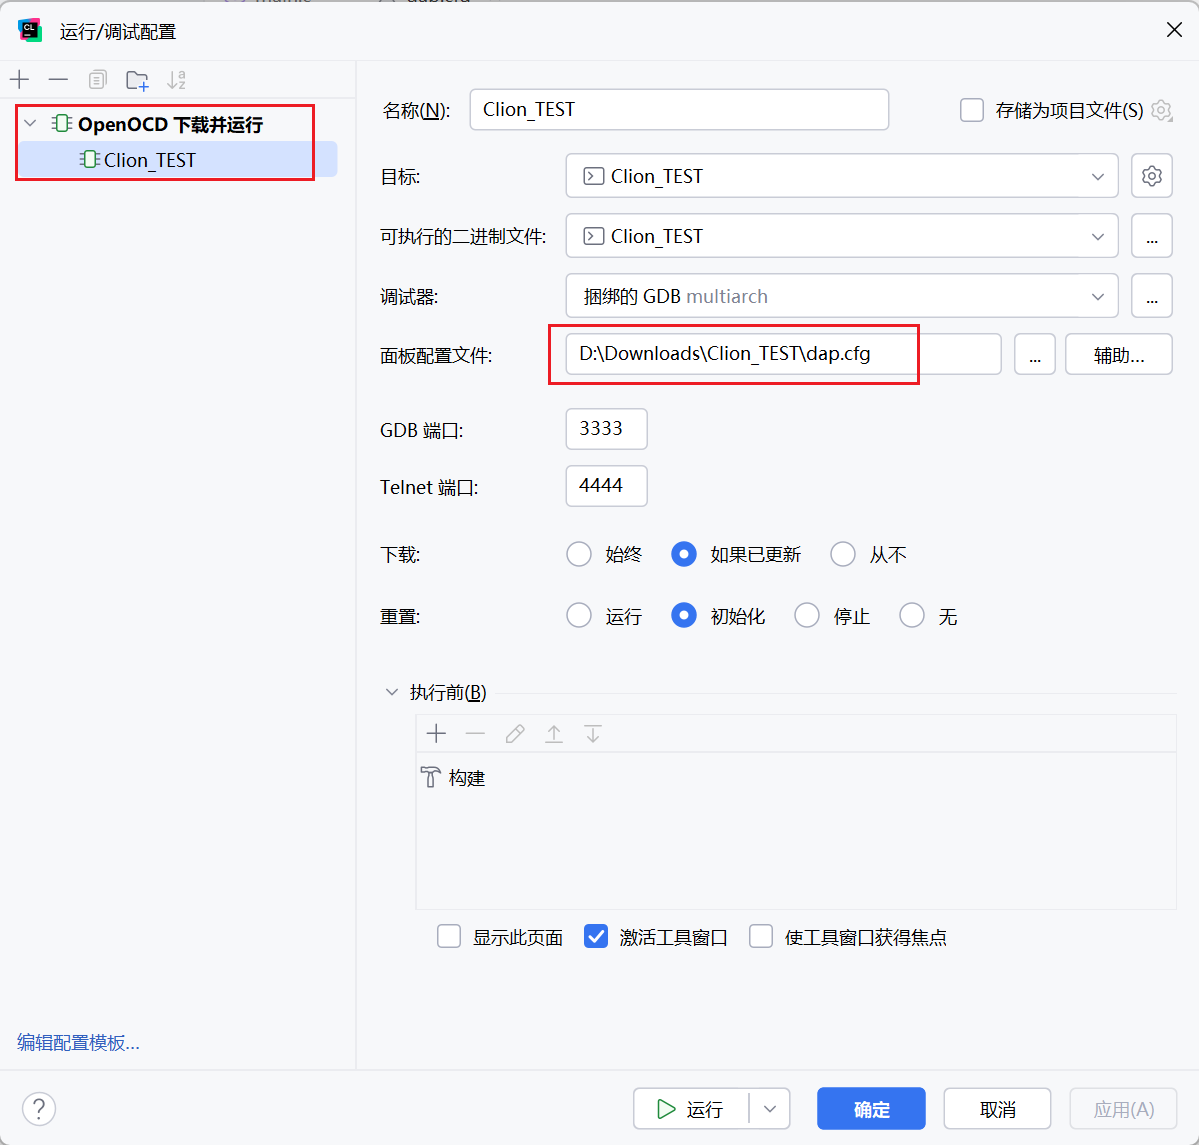Select the OpenOCD 下载并运行 group row
1199x1145 pixels.
click(170, 124)
